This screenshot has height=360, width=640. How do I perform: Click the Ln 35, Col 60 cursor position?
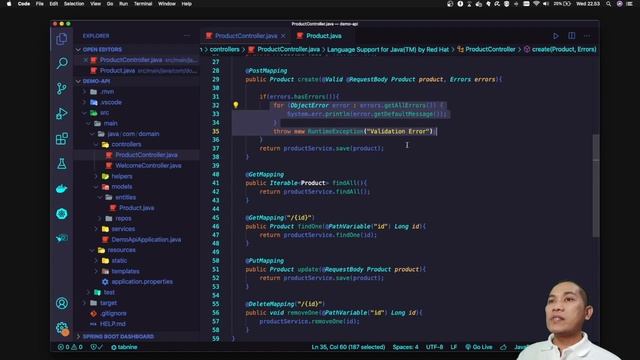coord(348,347)
